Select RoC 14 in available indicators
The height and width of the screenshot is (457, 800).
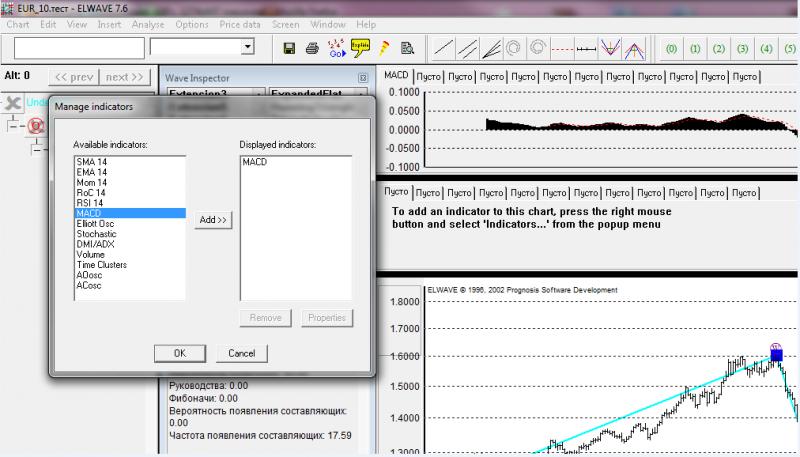click(130, 193)
